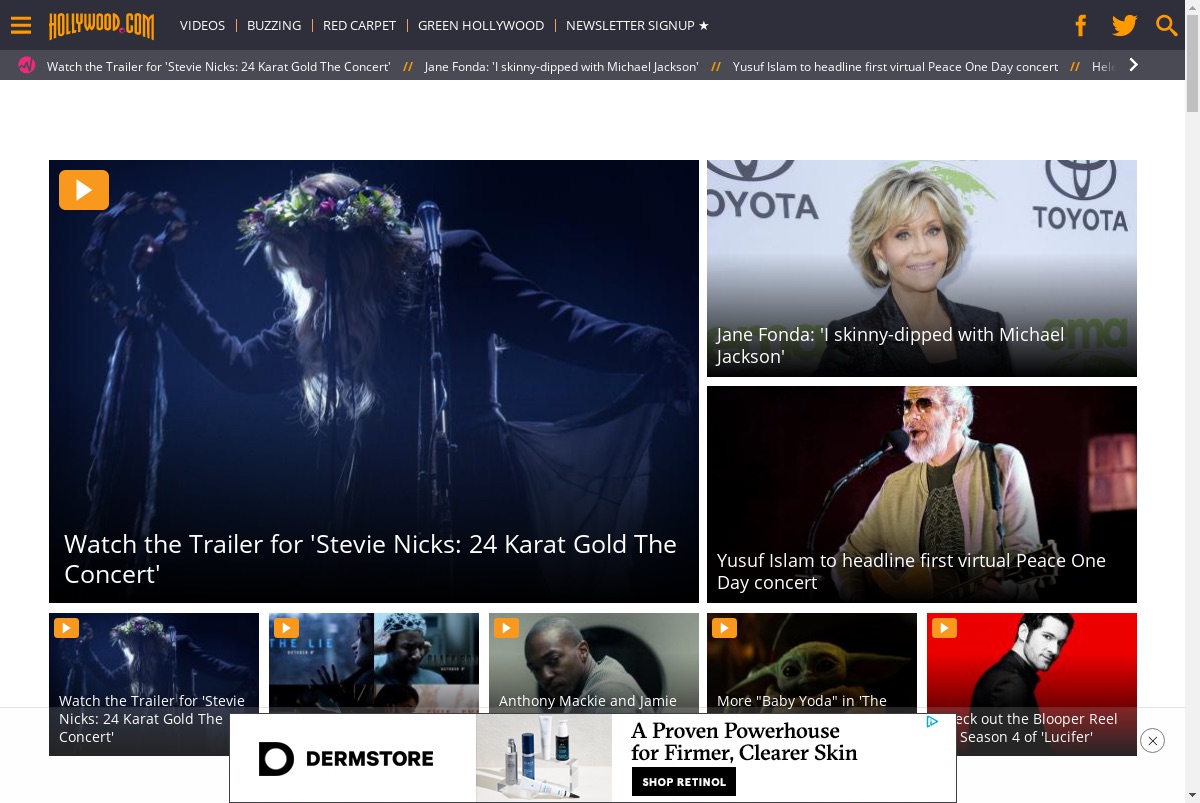The height and width of the screenshot is (803, 1200).
Task: Close the bottom Dermstore ad banner
Action: 1152,741
